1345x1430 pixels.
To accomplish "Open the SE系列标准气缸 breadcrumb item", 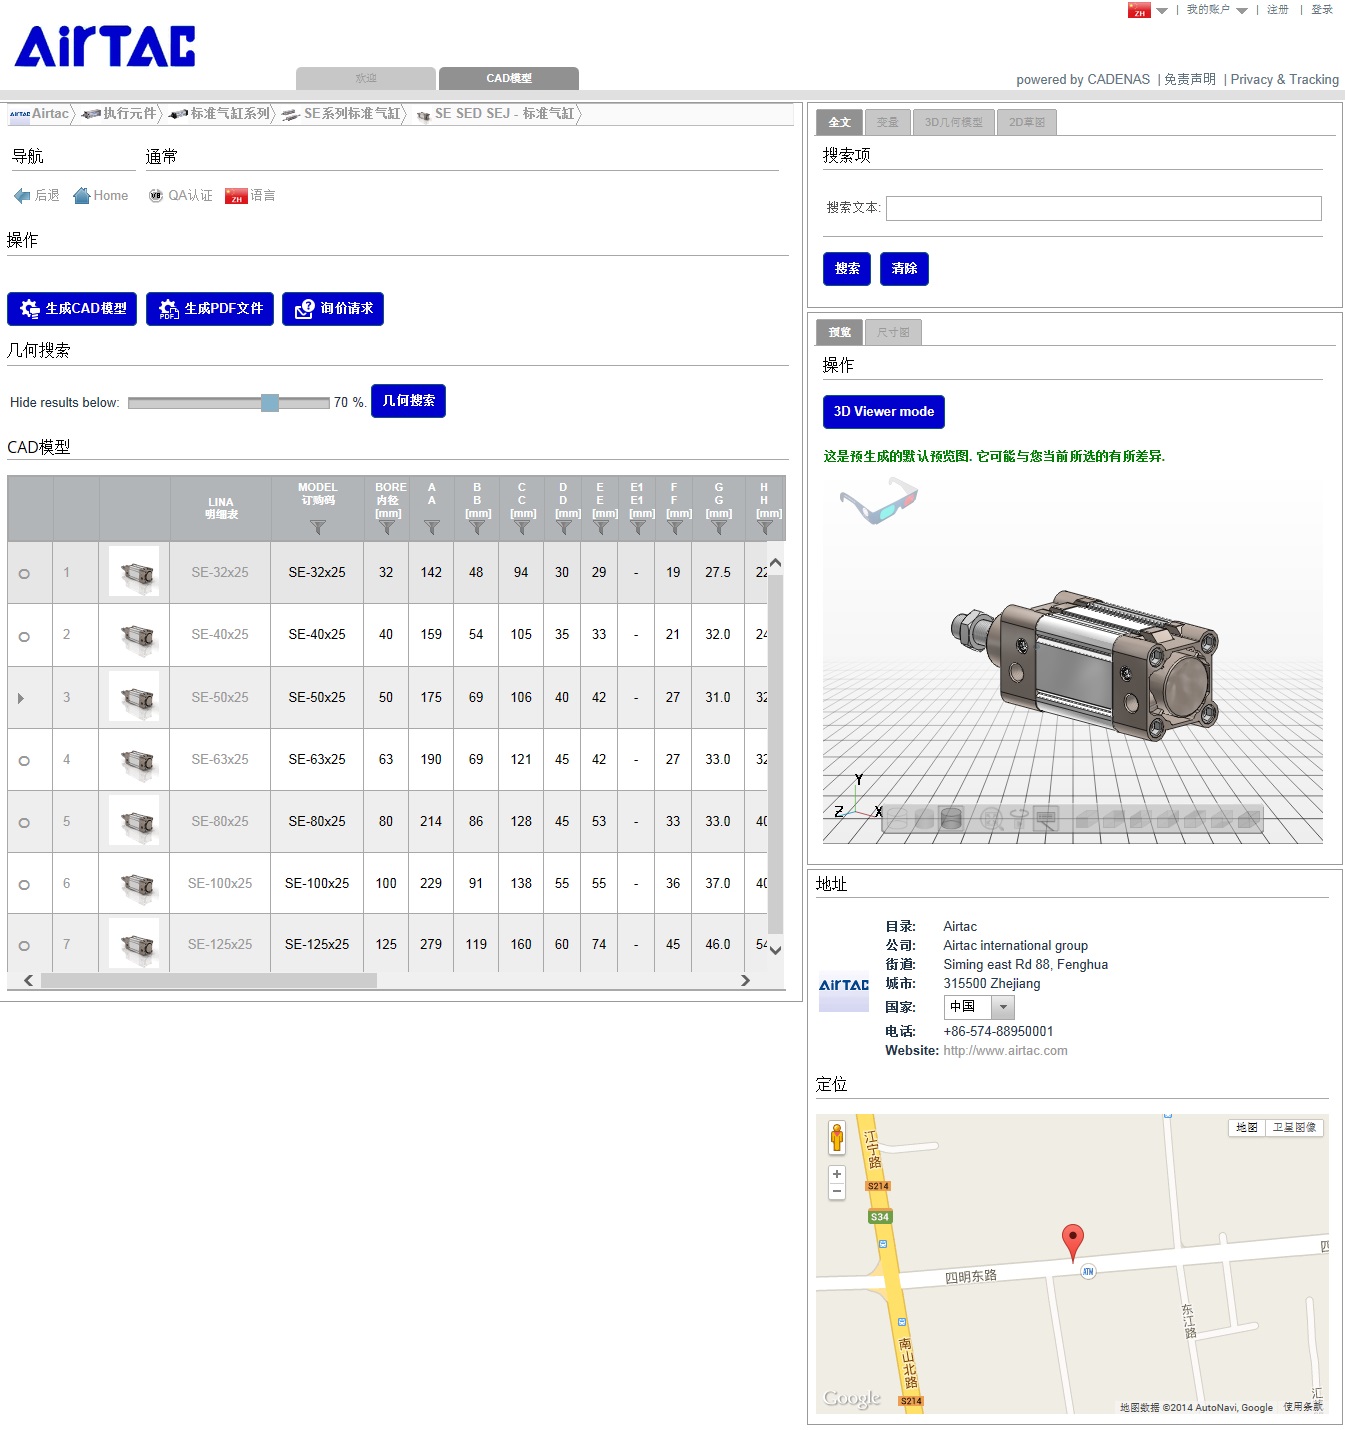I will pyautogui.click(x=341, y=114).
